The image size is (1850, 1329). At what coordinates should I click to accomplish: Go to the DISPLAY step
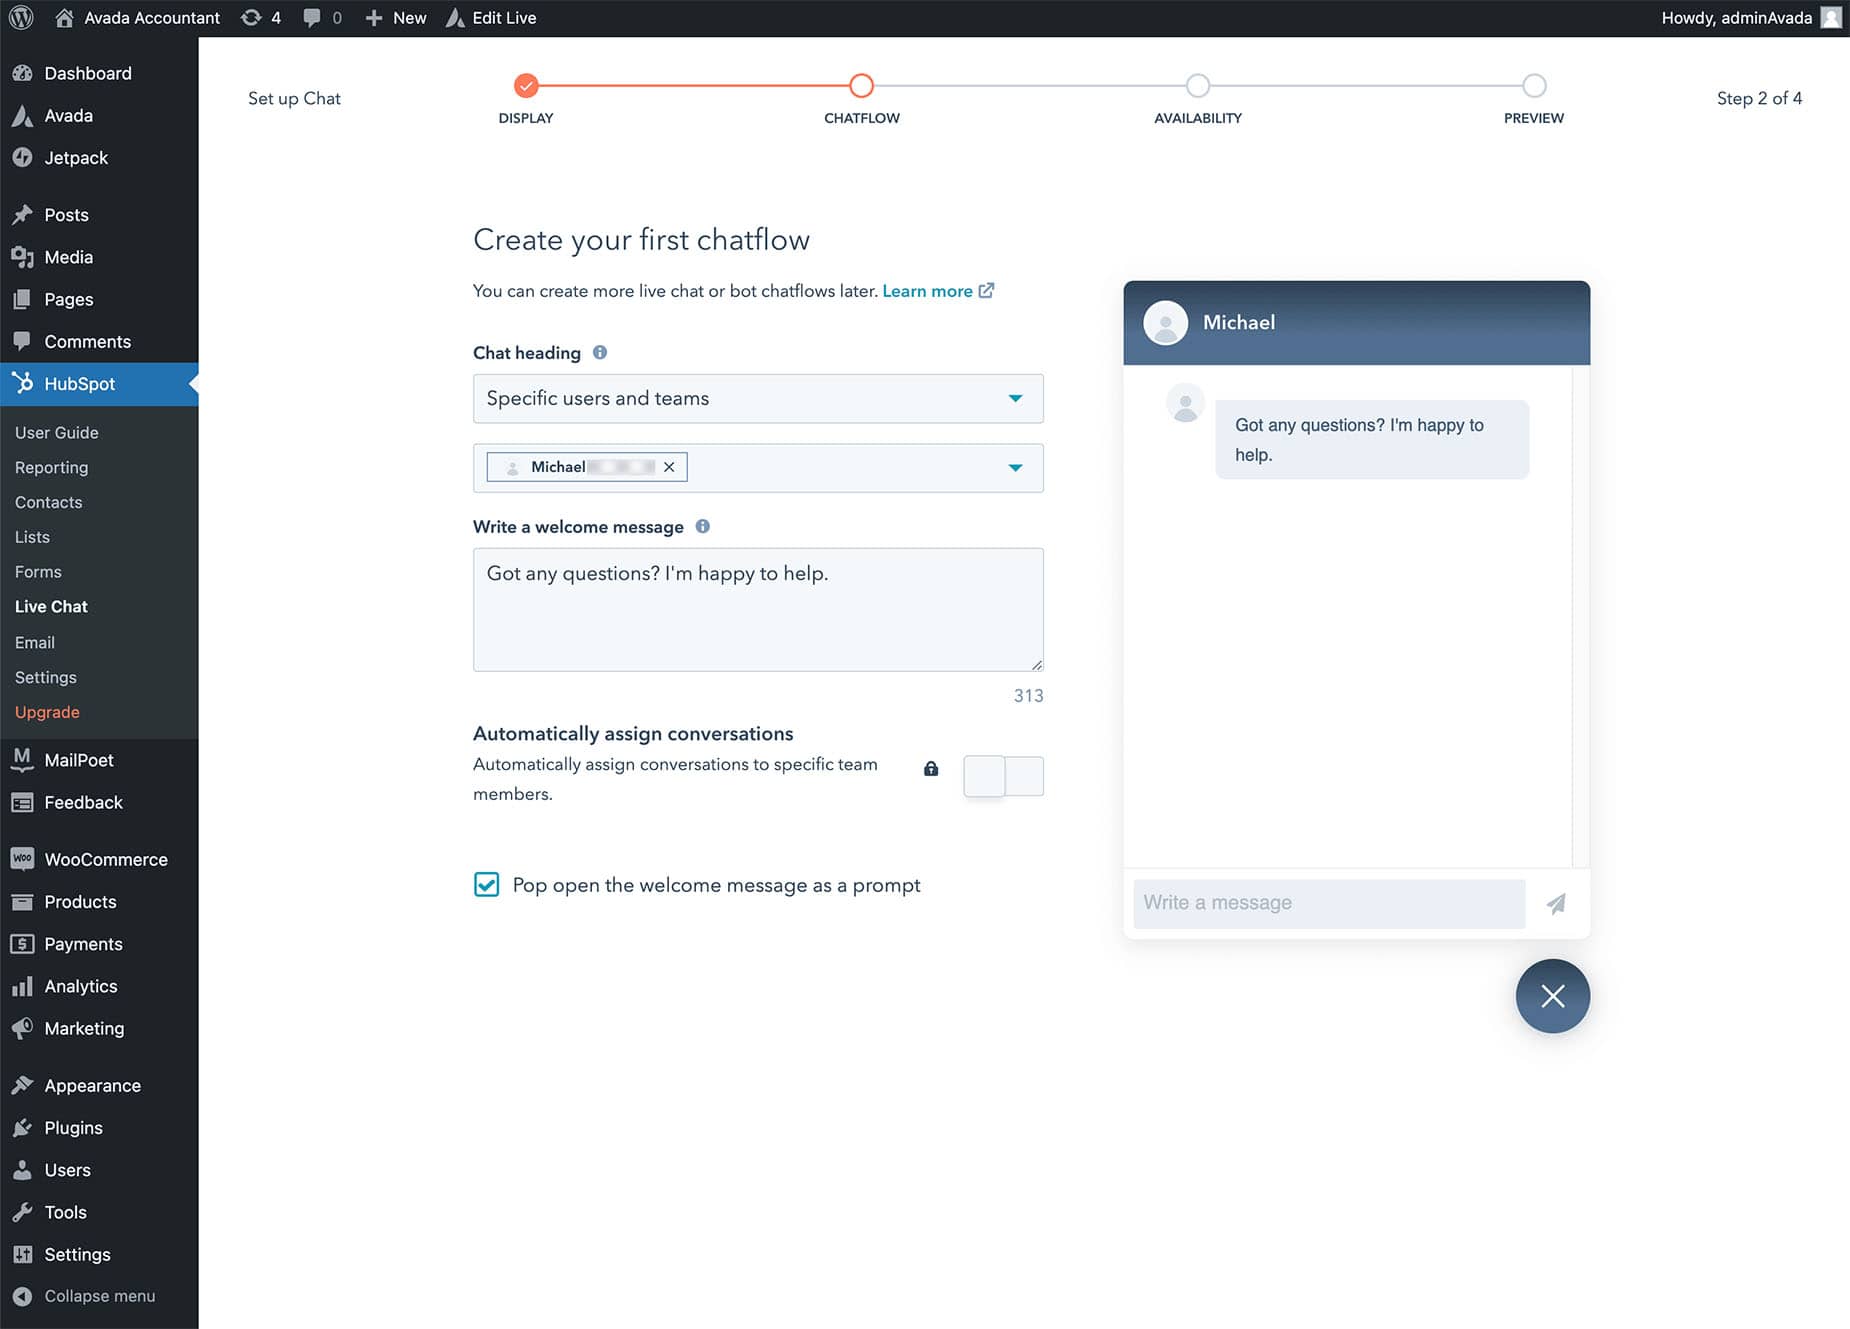(x=526, y=86)
